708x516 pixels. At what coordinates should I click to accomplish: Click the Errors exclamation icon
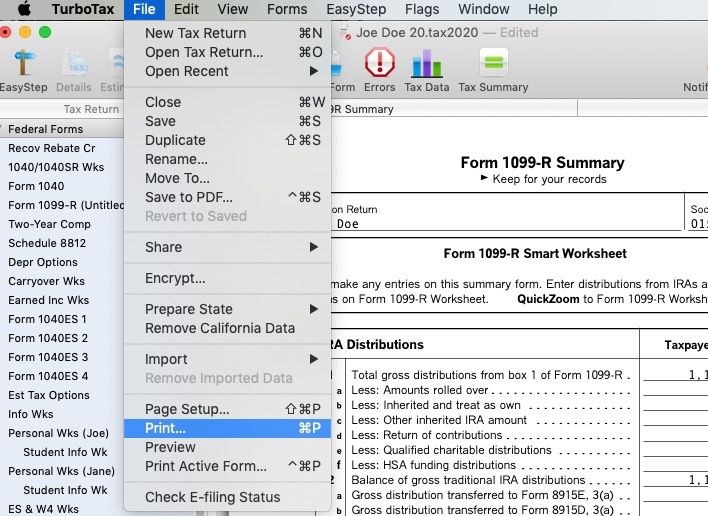click(380, 62)
